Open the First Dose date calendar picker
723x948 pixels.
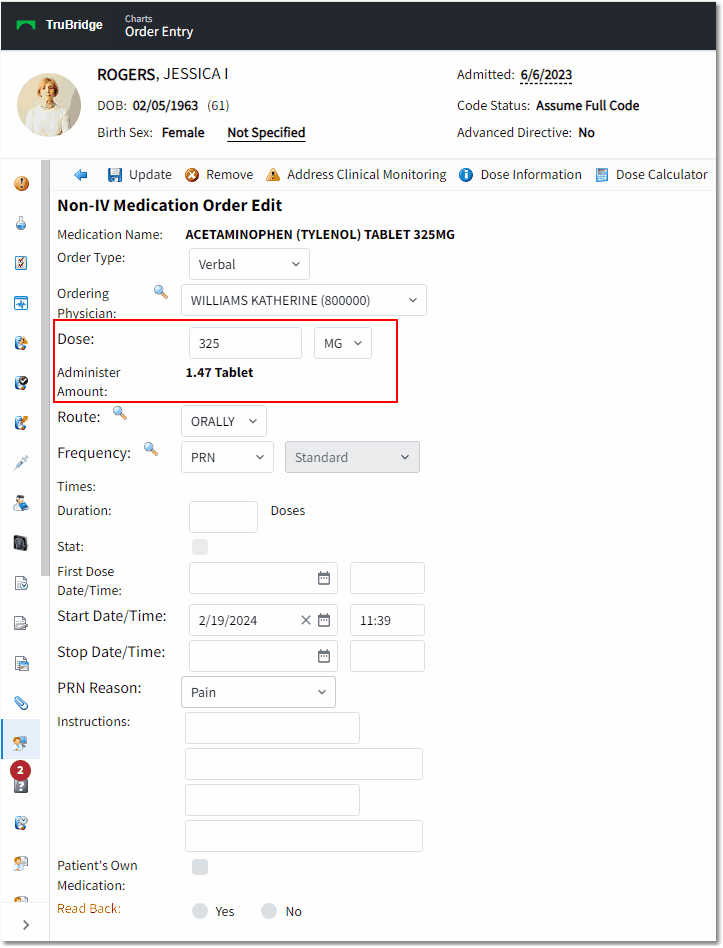tap(324, 578)
